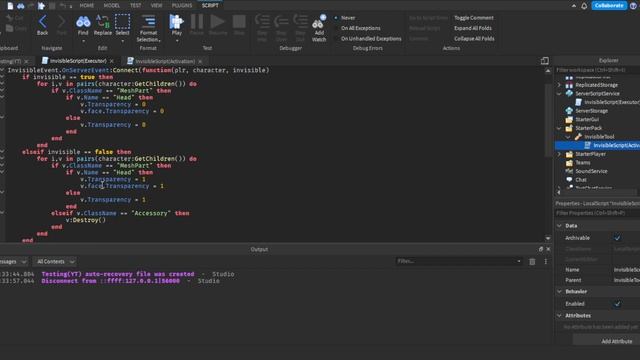The width and height of the screenshot is (640, 360).
Task: Open the Replace tool
Action: [x=102, y=24]
